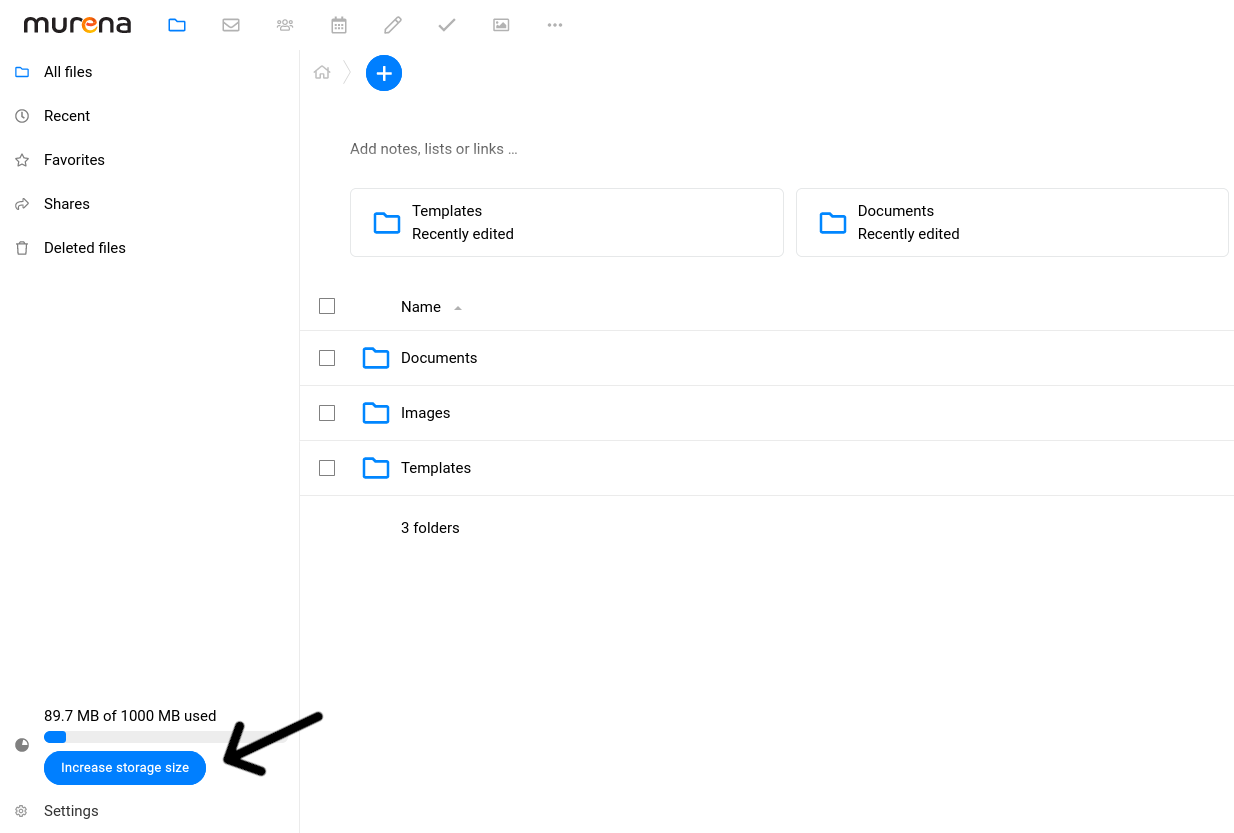The width and height of the screenshot is (1234, 833).
Task: Open the Mail app icon
Action: coord(231,25)
